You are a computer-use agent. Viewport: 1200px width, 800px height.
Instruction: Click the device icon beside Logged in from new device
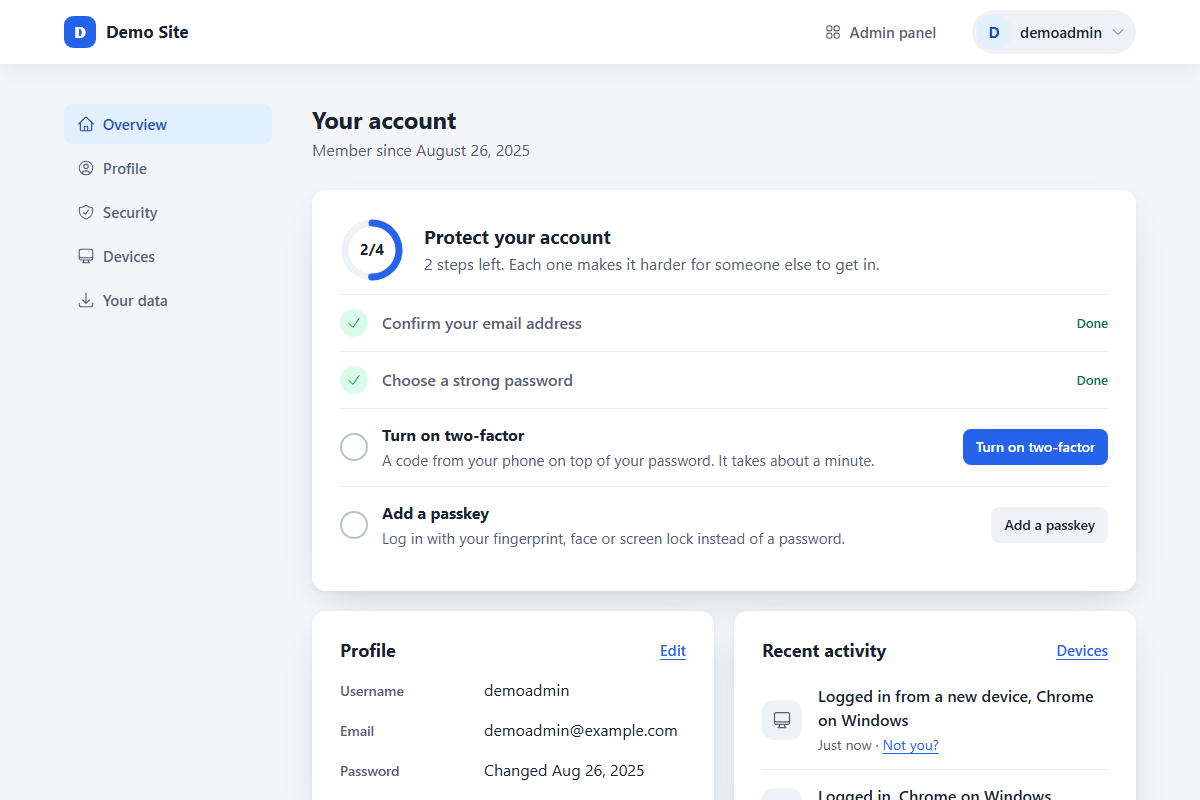pyautogui.click(x=782, y=720)
